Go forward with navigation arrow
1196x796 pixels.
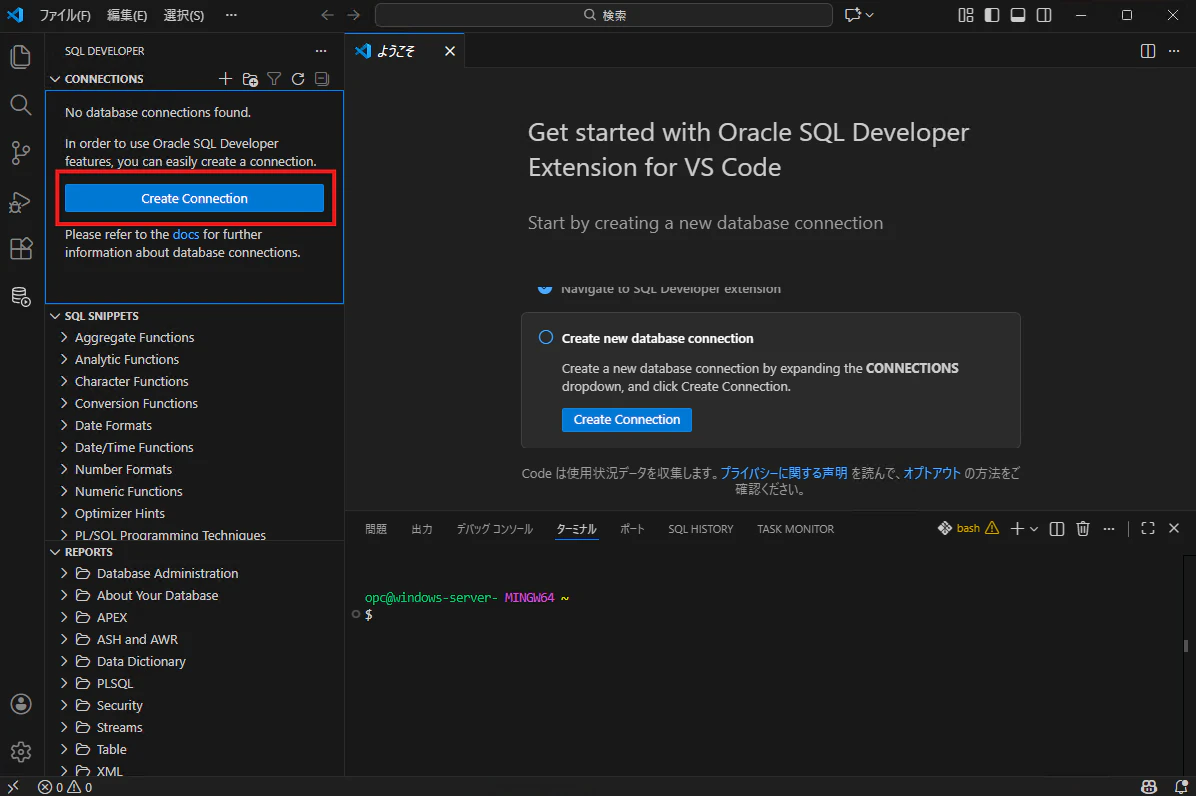point(353,15)
